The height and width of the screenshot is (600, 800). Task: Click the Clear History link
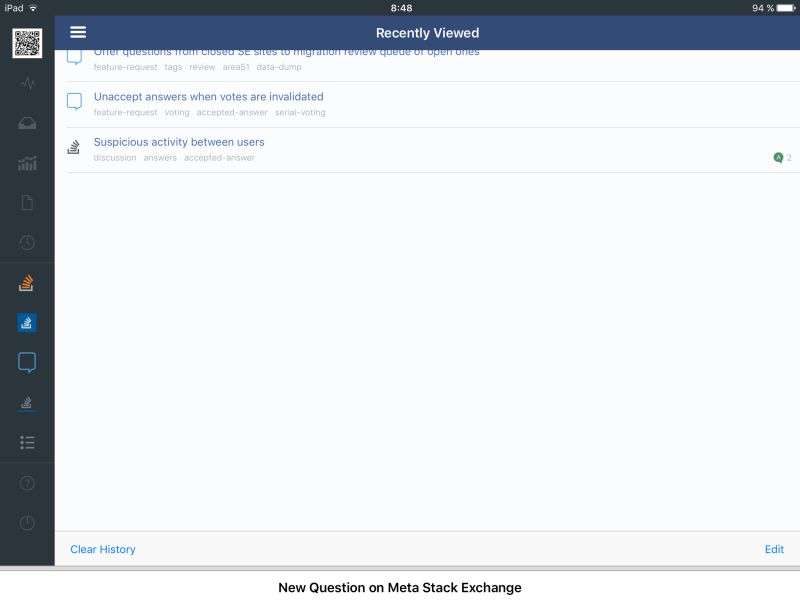click(101, 549)
